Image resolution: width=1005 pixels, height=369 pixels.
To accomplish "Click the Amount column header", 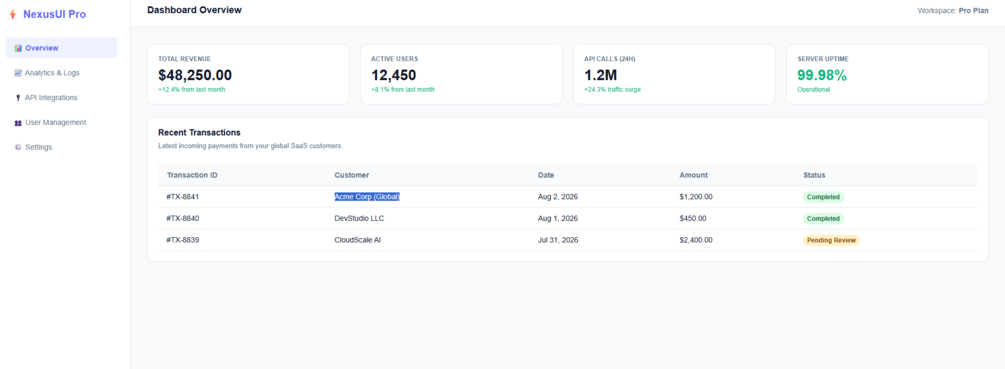I will pyautogui.click(x=694, y=175).
